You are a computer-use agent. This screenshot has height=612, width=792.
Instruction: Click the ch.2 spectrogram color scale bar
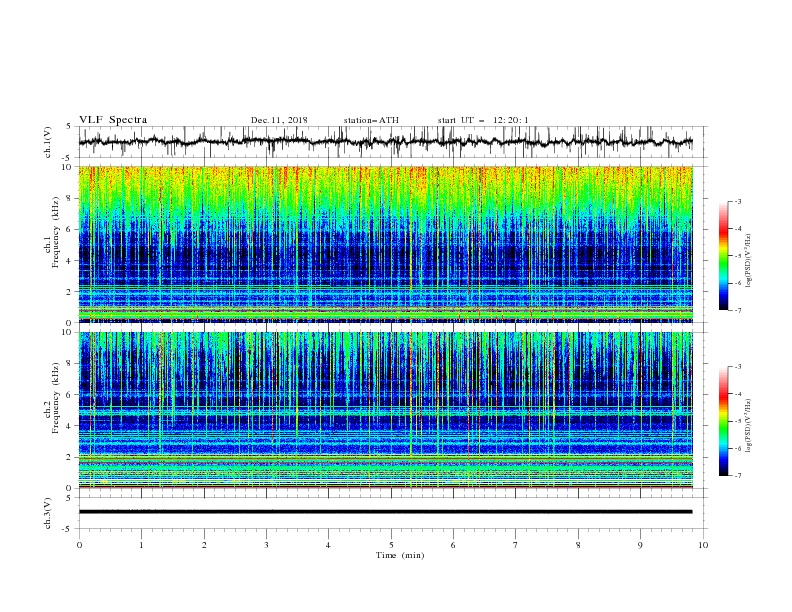(x=724, y=421)
